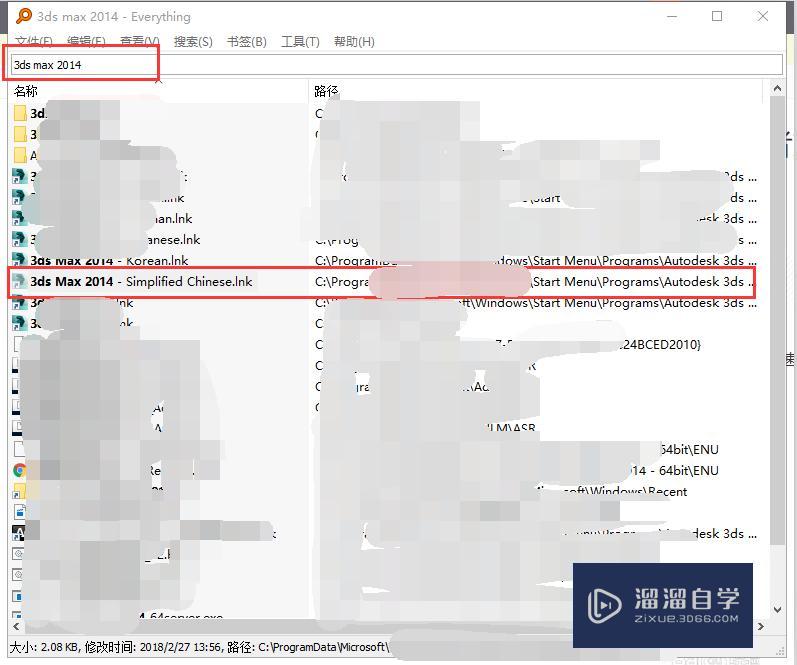Click the horizontal scrollbar left arrow
This screenshot has width=797, height=665.
16,626
